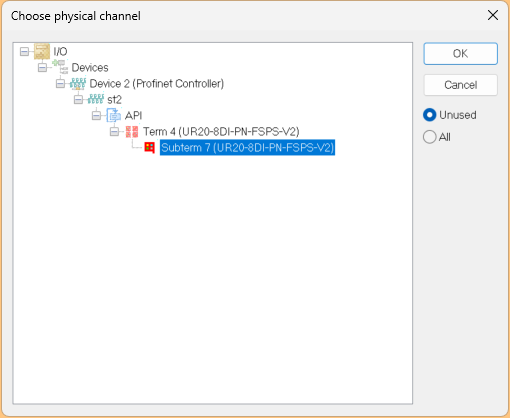Collapse Device 2 Profinet Controller node
This screenshot has width=510, height=418.
click(x=60, y=83)
